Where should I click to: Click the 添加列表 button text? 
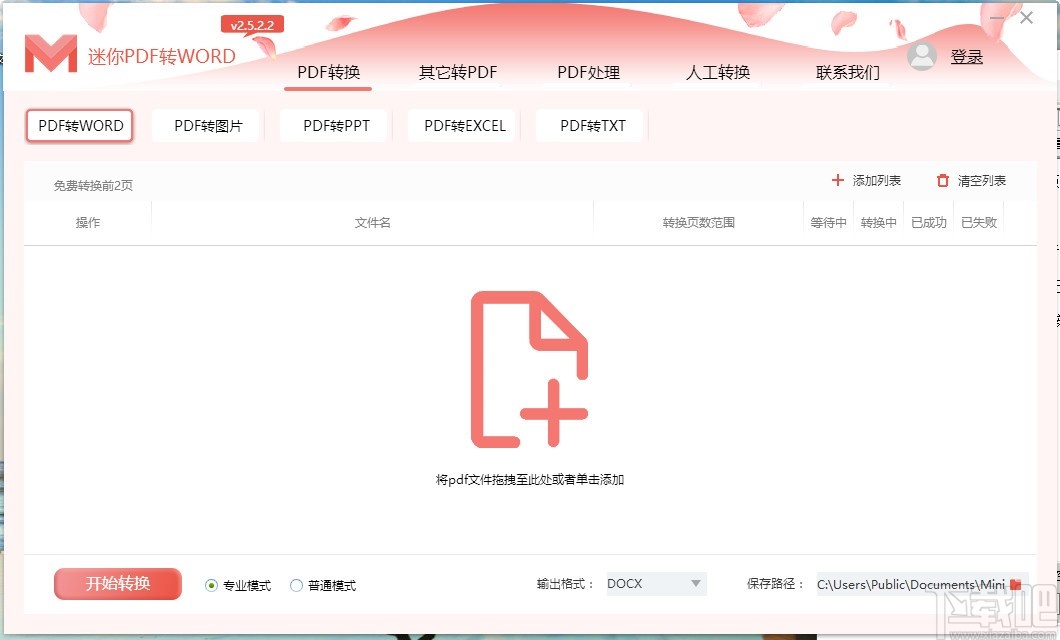point(877,180)
